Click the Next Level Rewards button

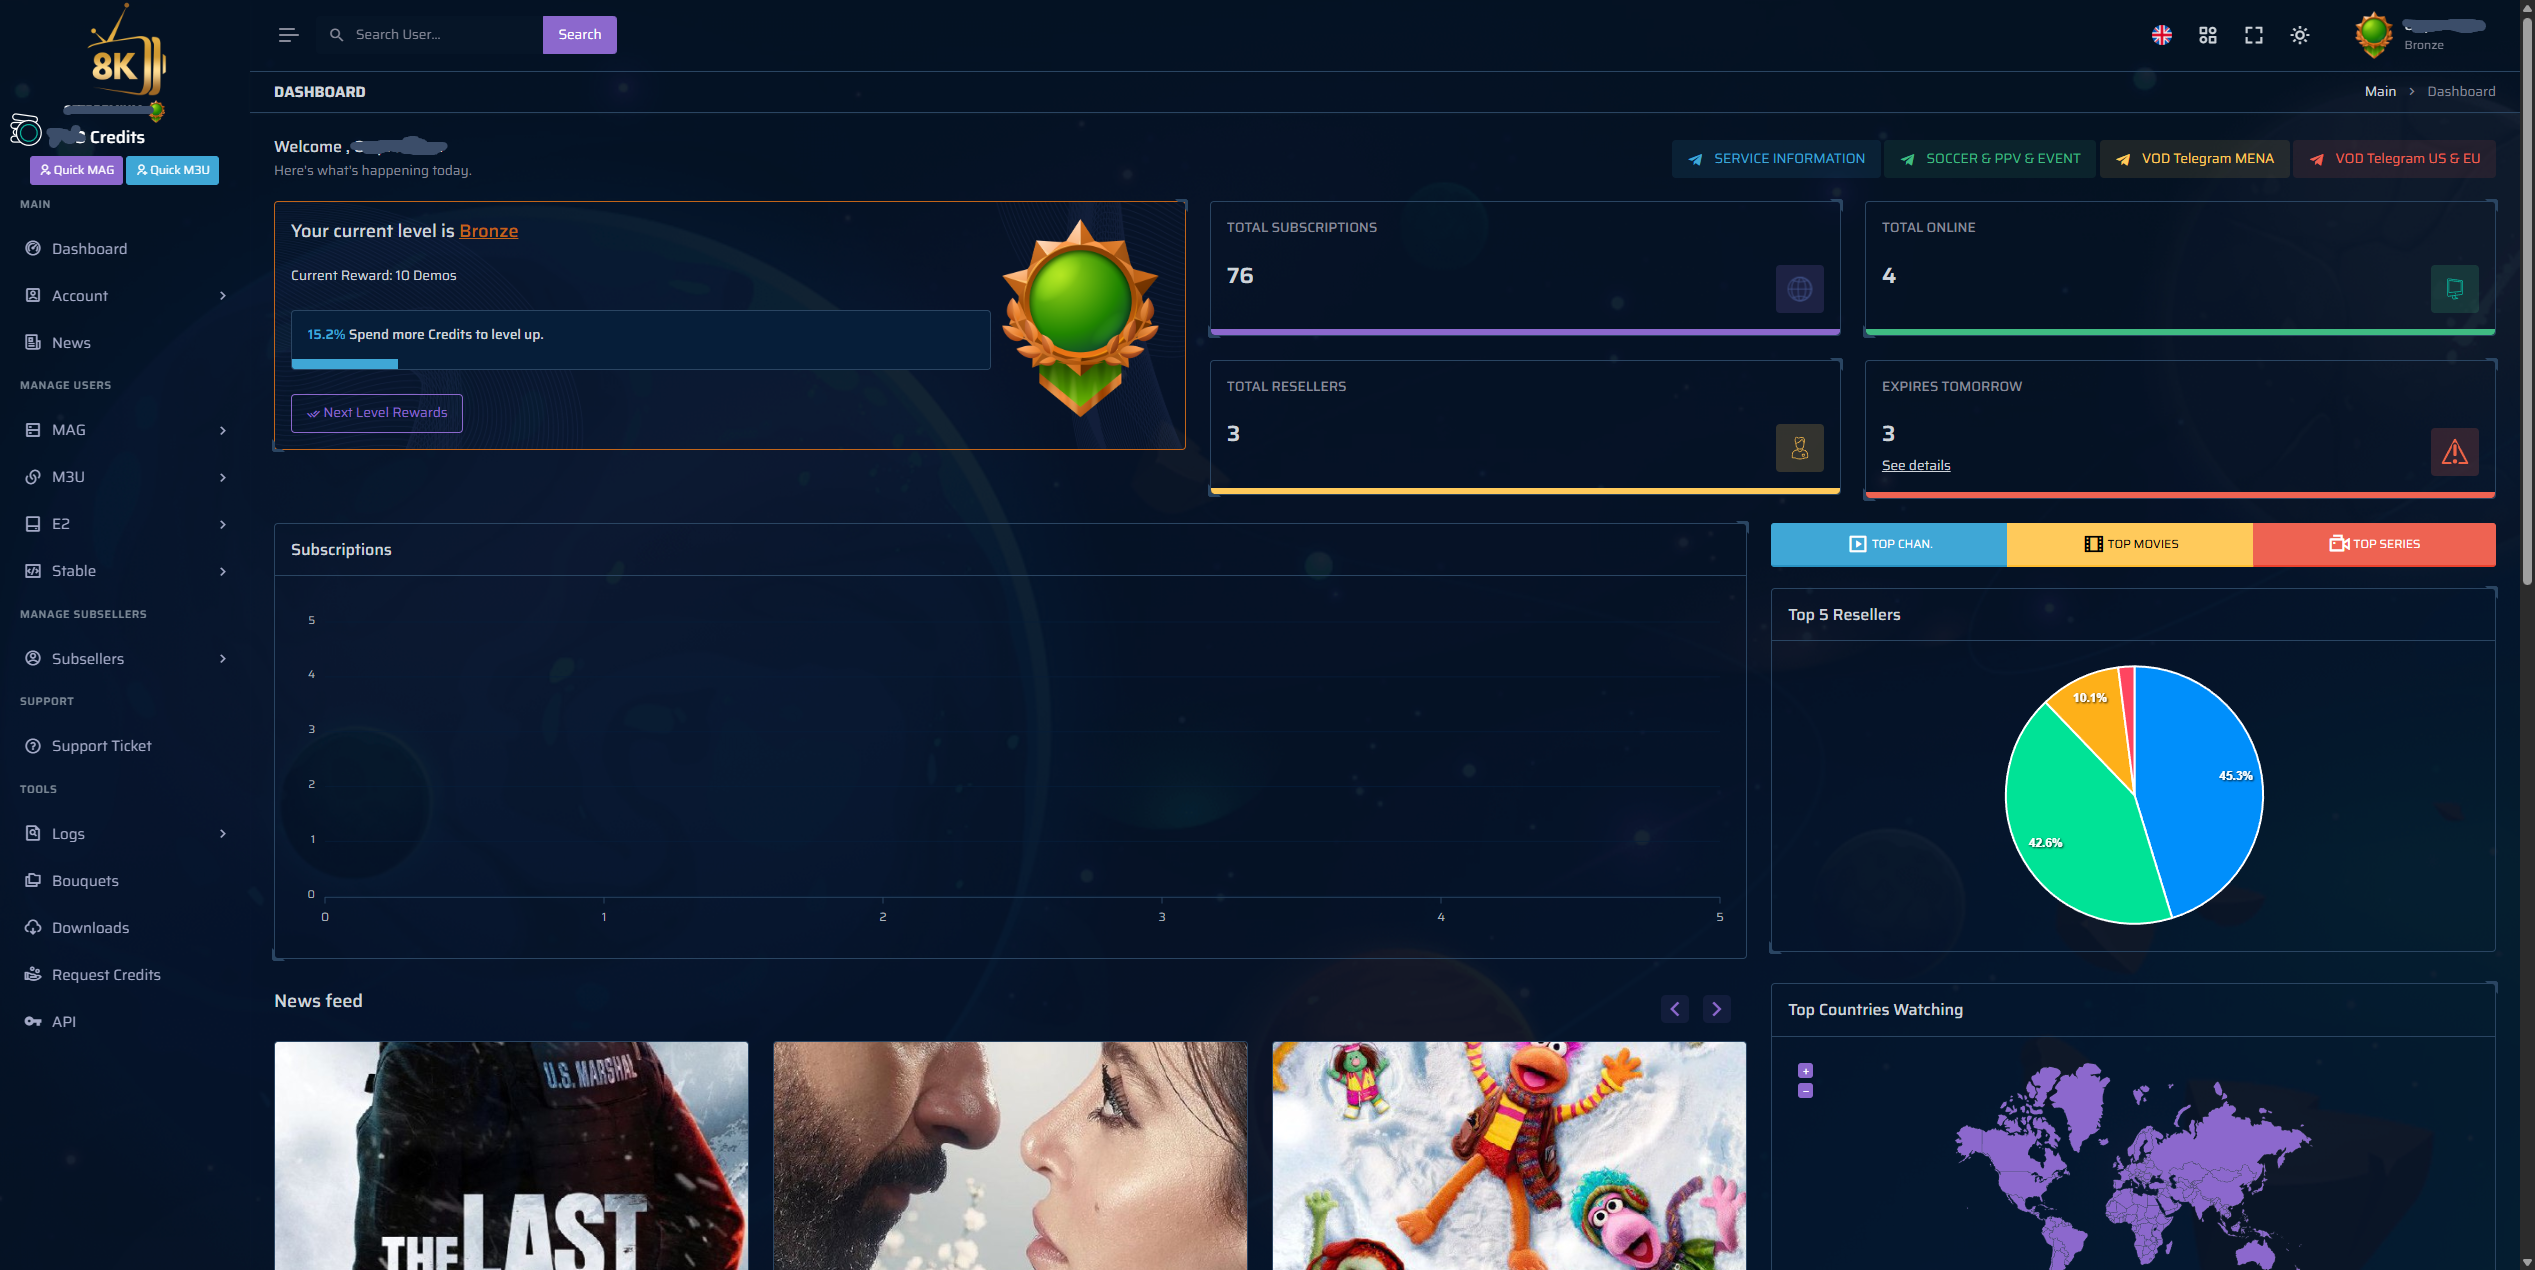click(376, 413)
